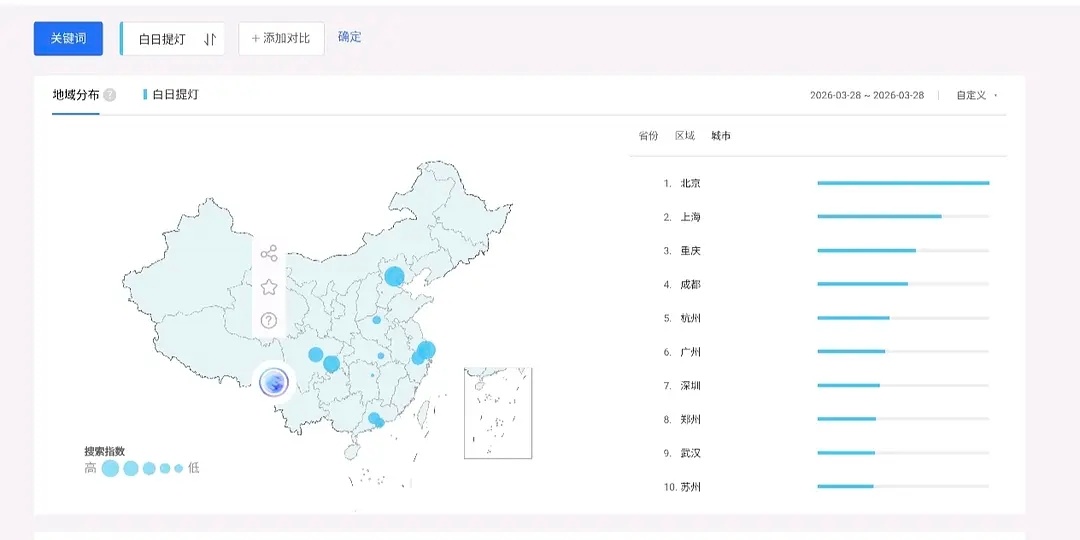Image resolution: width=1080 pixels, height=540 pixels.
Task: Click the 确定 confirm link
Action: click(349, 37)
